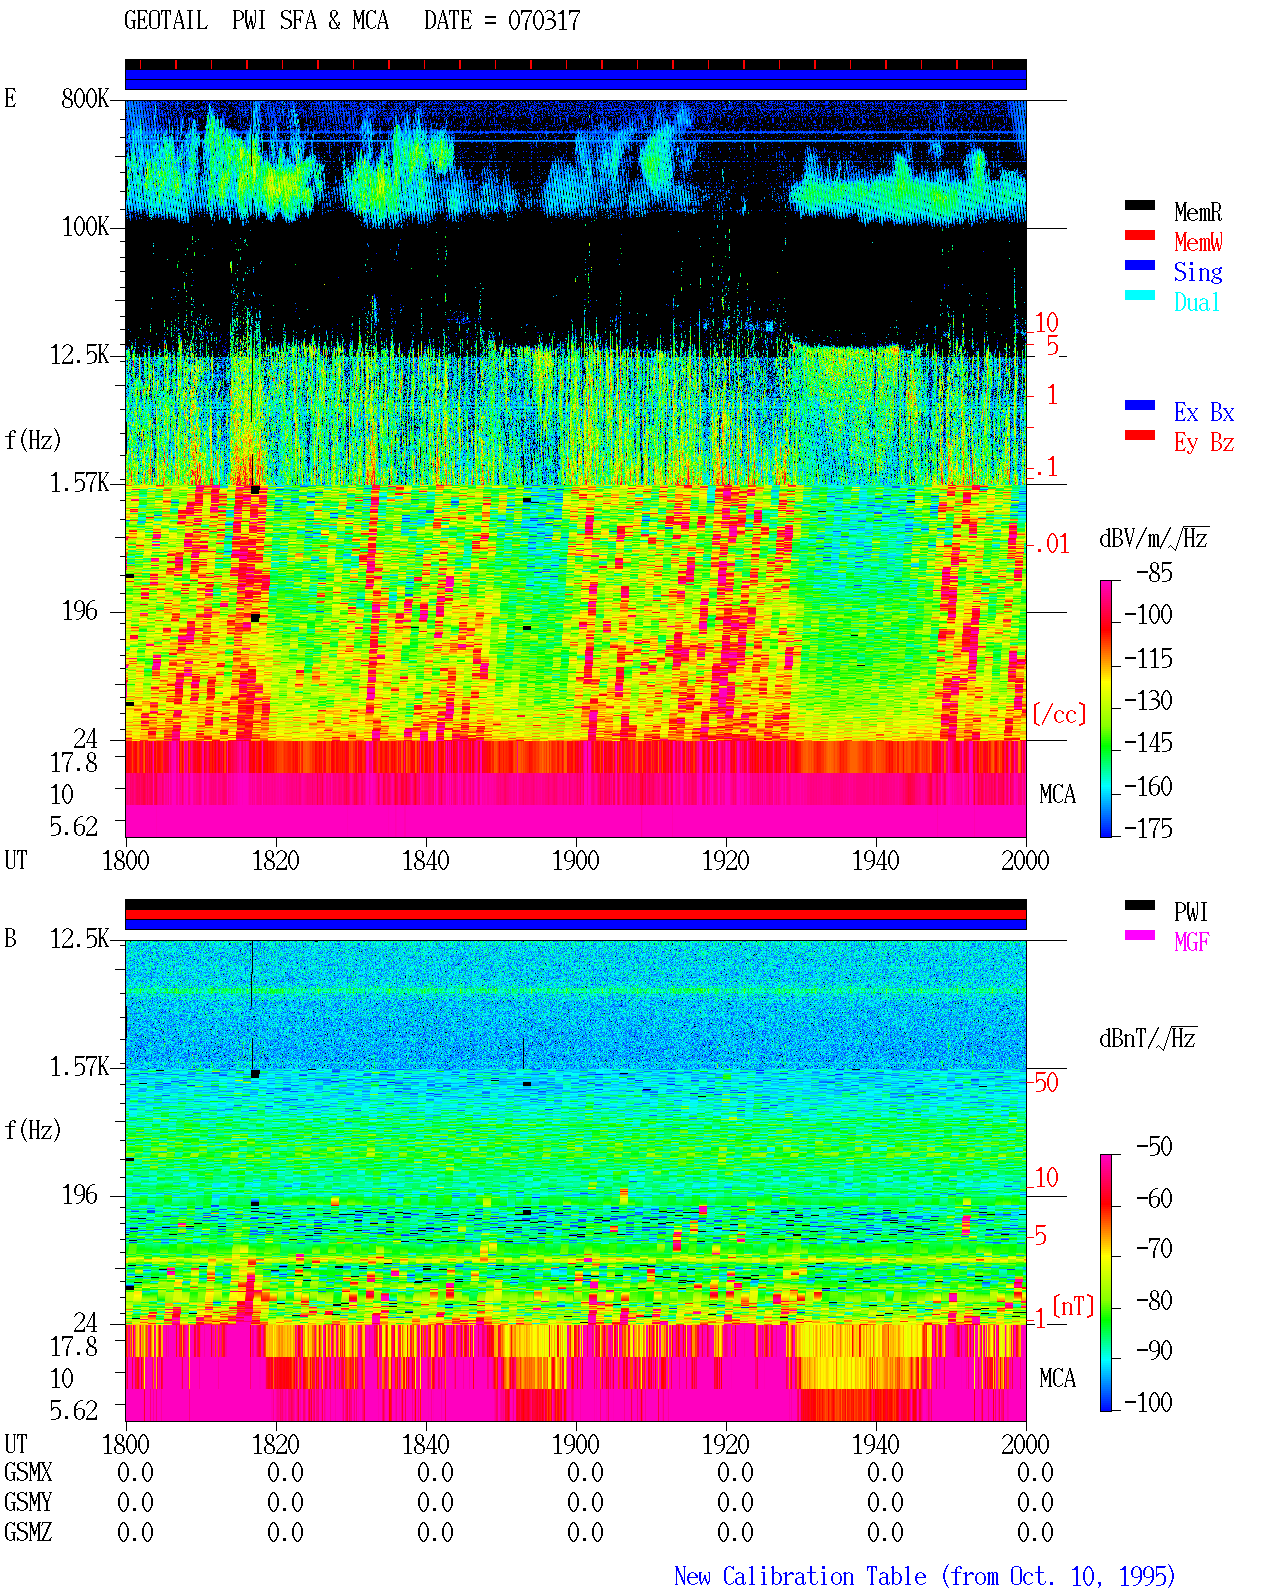
Task: Click the 'GSMX' row label
Action: tap(28, 1473)
